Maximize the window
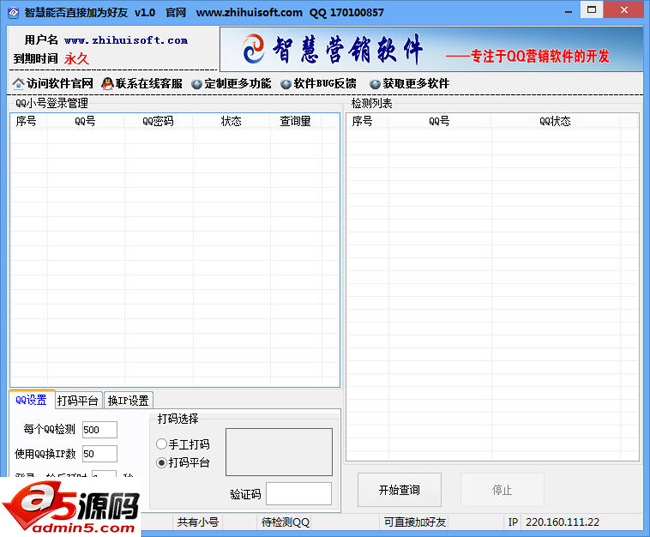The image size is (650, 537). 592,10
